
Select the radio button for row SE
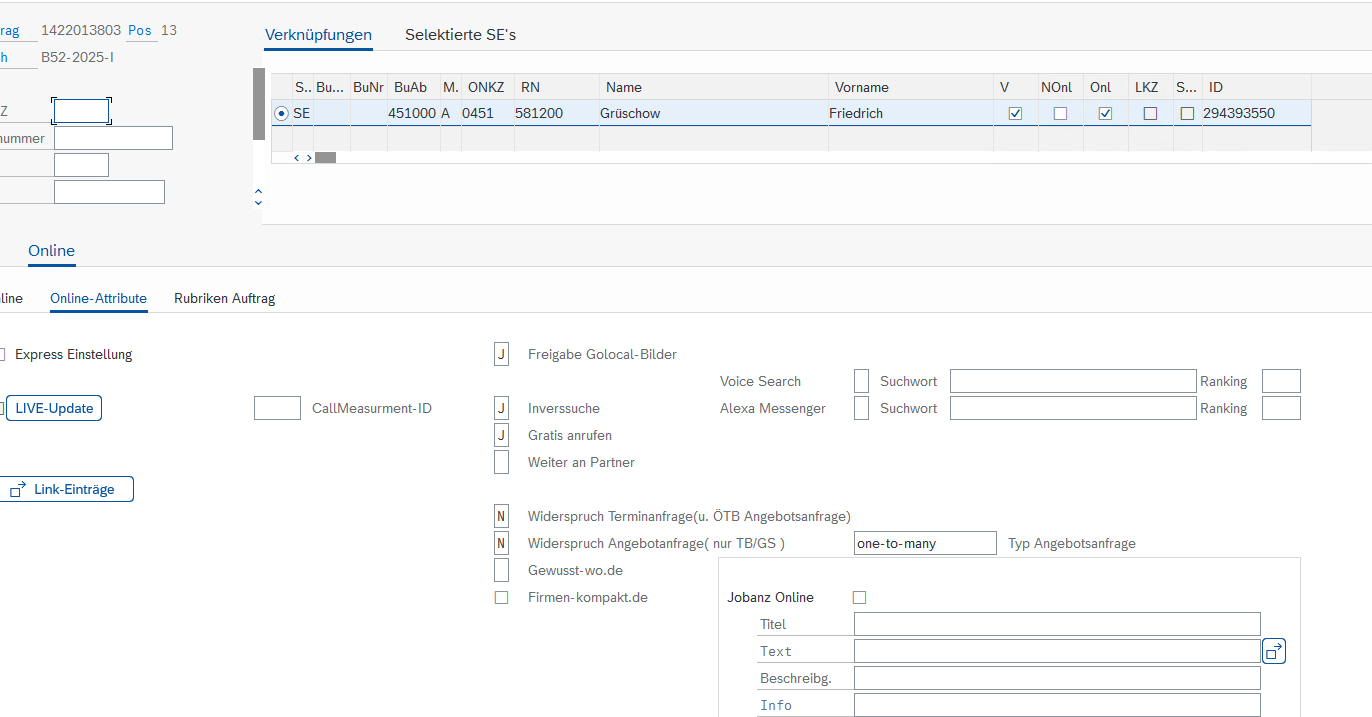281,114
